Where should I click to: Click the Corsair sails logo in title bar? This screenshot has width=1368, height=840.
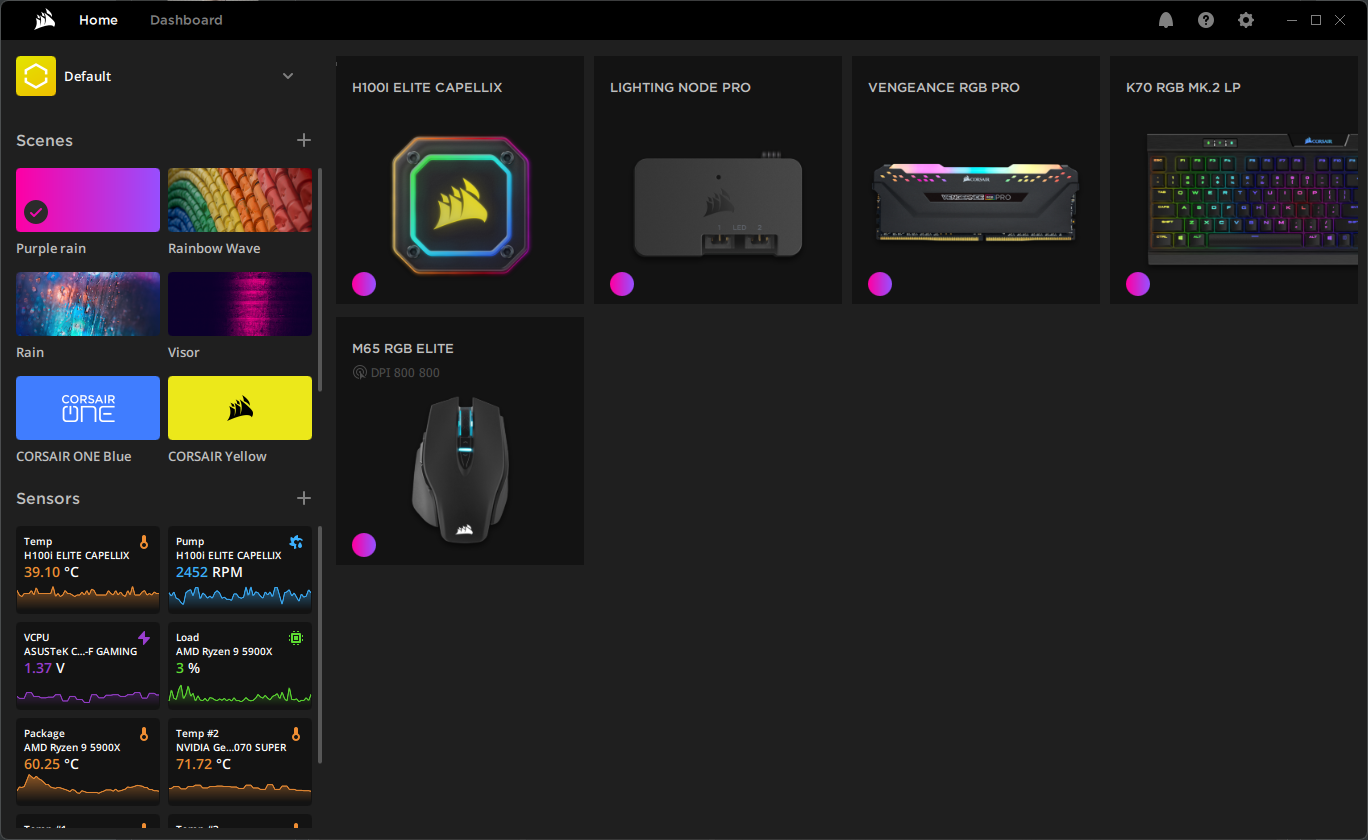[44, 20]
